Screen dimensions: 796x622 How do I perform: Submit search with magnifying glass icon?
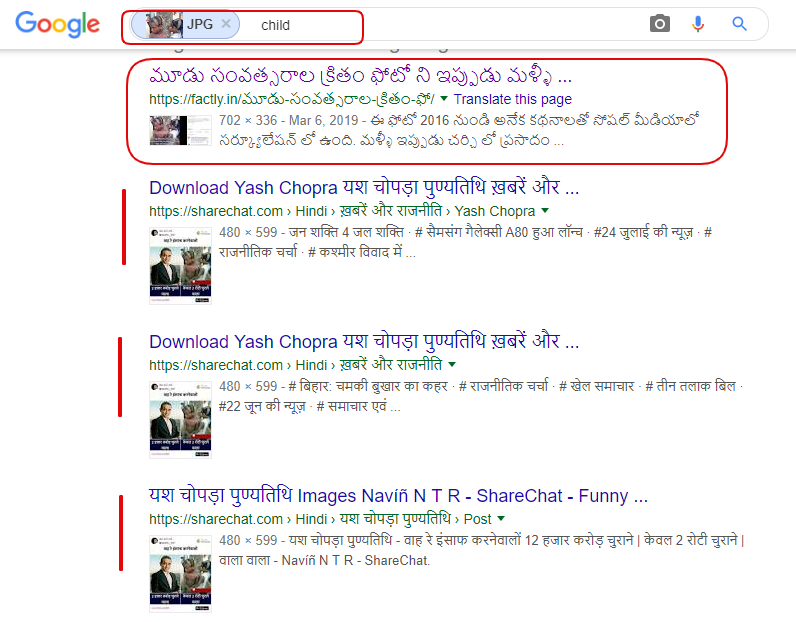point(739,24)
